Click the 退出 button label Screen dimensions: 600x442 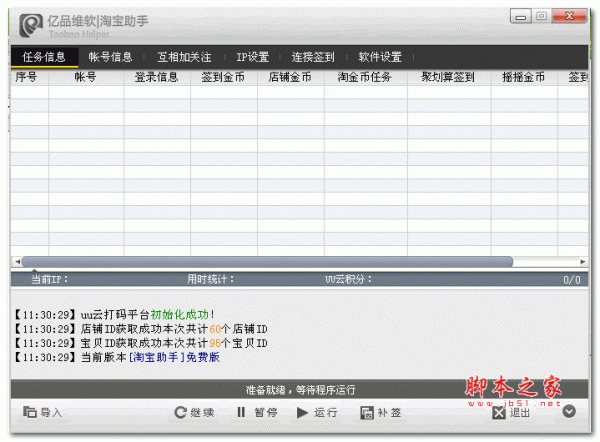[520, 413]
